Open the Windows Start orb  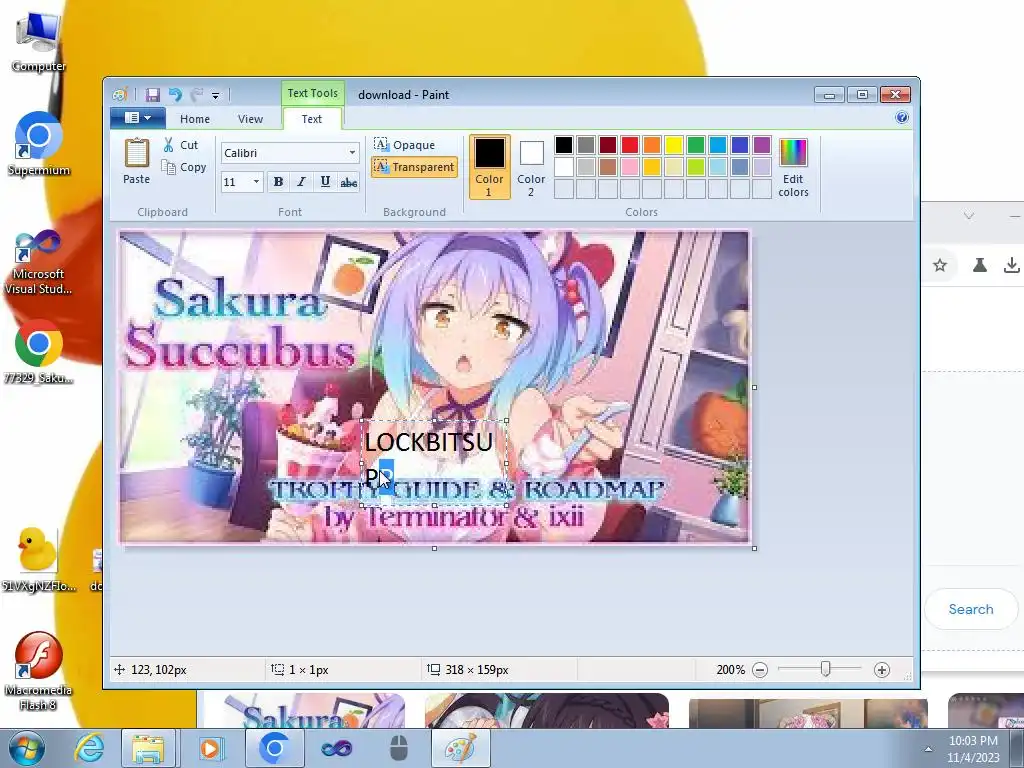[x=27, y=748]
